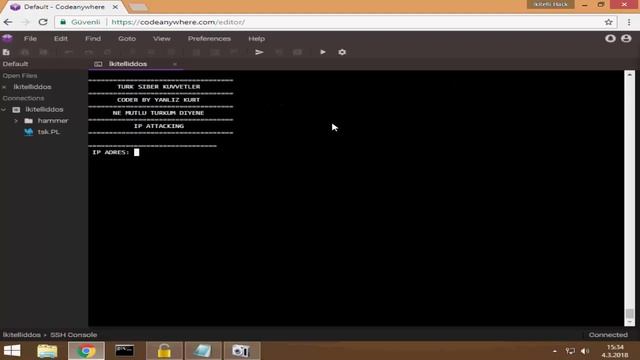Click the terminal scrollbar up arrow
Screen dimensions: 640x360
click(x=629, y=75)
